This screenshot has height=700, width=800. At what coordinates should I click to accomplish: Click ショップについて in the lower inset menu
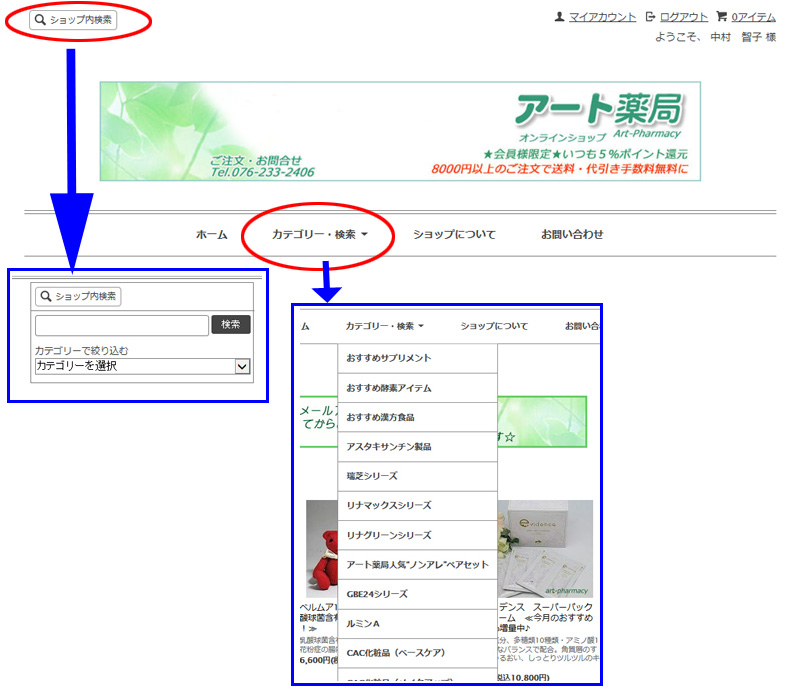pyautogui.click(x=494, y=326)
